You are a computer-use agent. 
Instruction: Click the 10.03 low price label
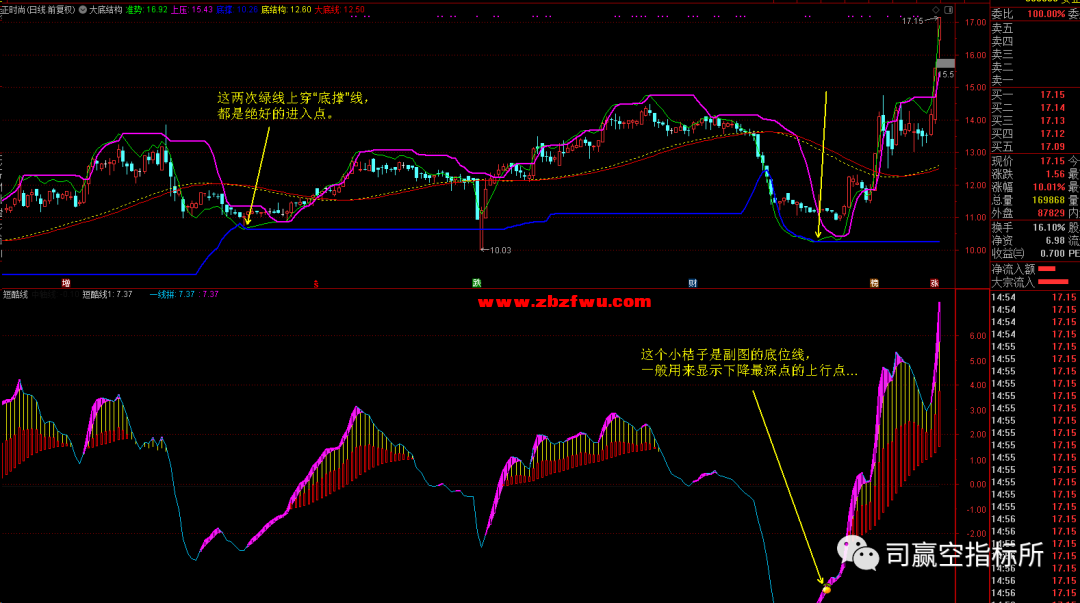coord(498,250)
